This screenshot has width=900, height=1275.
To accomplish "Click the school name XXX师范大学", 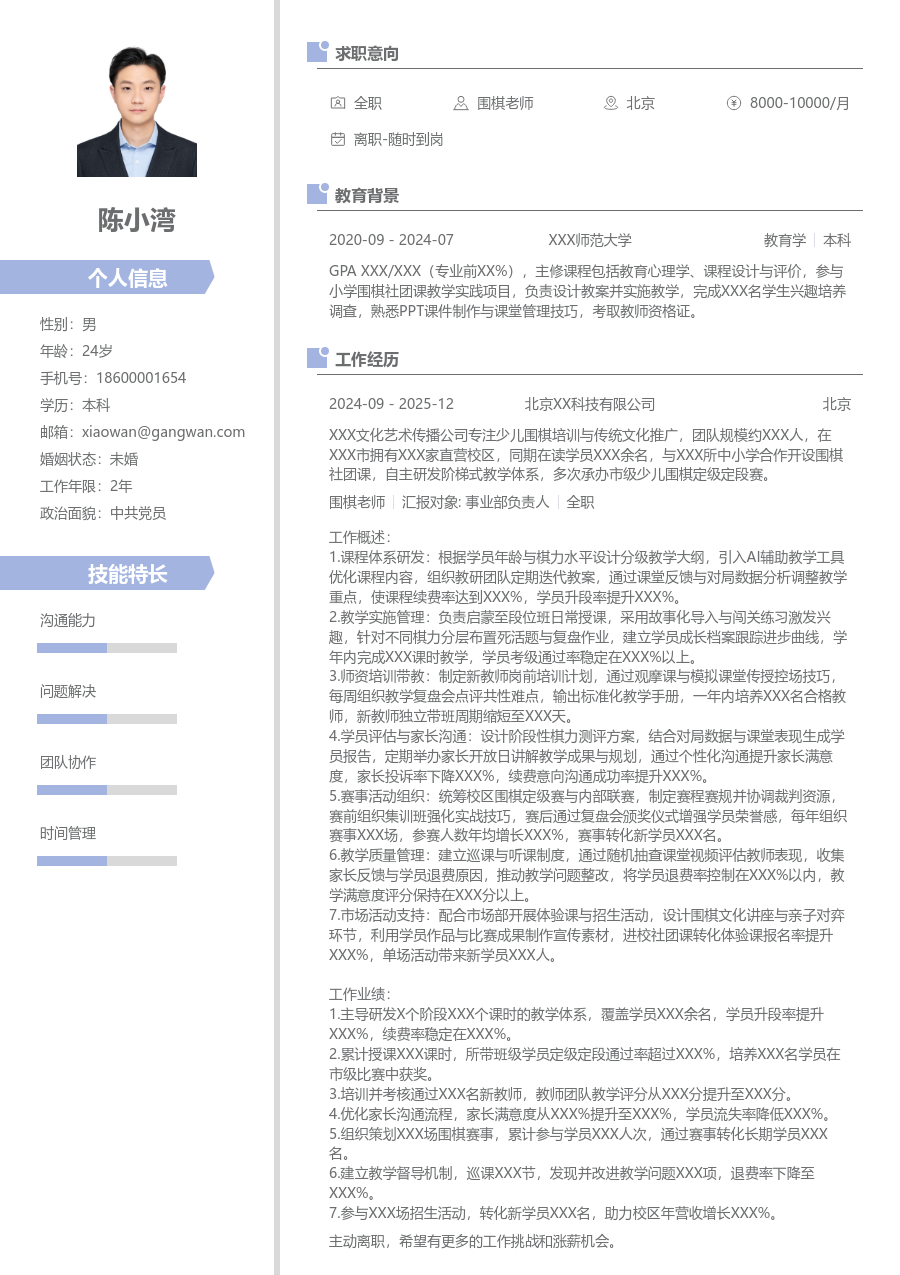I will point(590,240).
